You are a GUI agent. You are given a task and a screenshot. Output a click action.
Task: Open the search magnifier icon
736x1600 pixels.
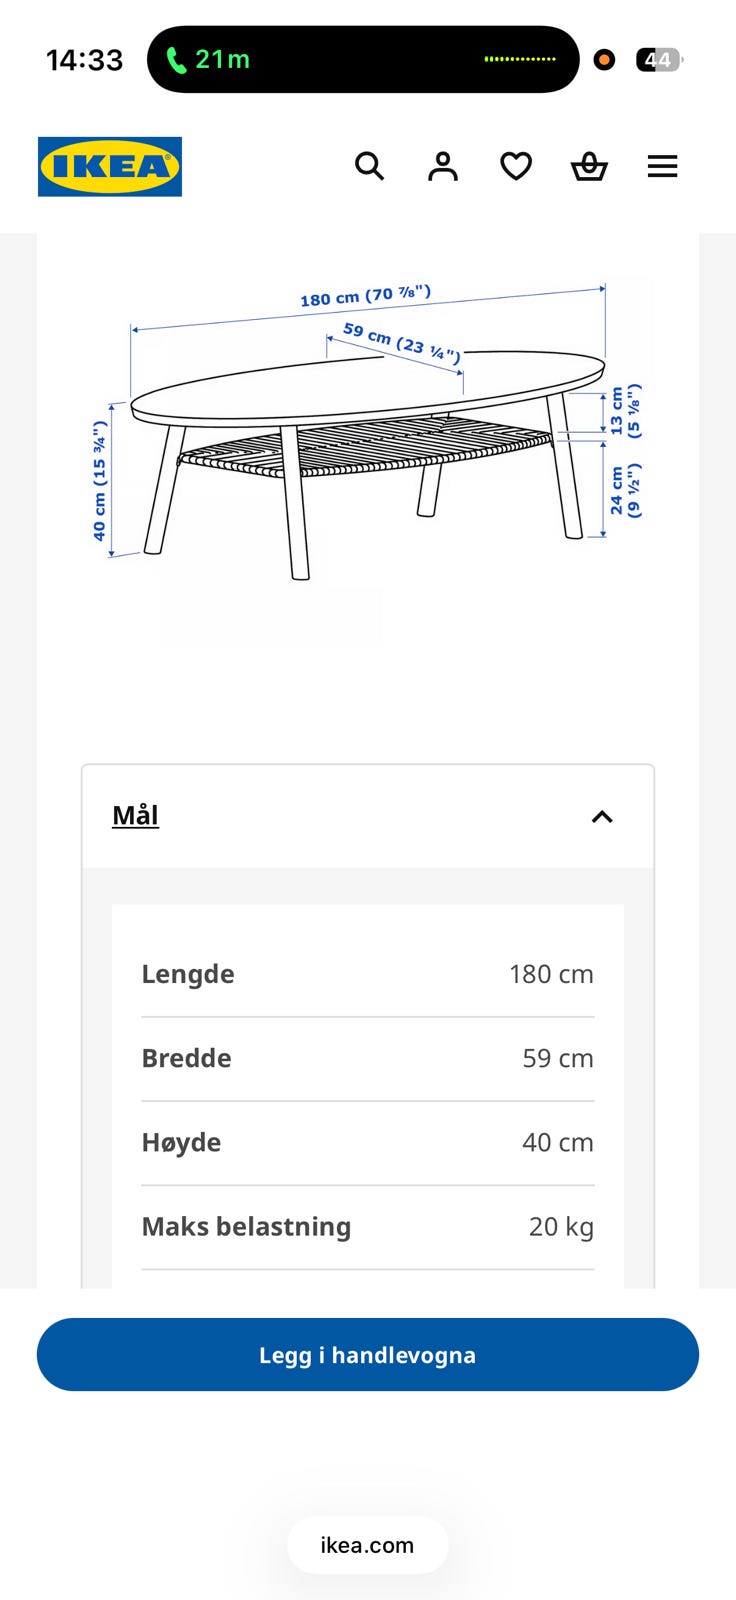tap(369, 166)
